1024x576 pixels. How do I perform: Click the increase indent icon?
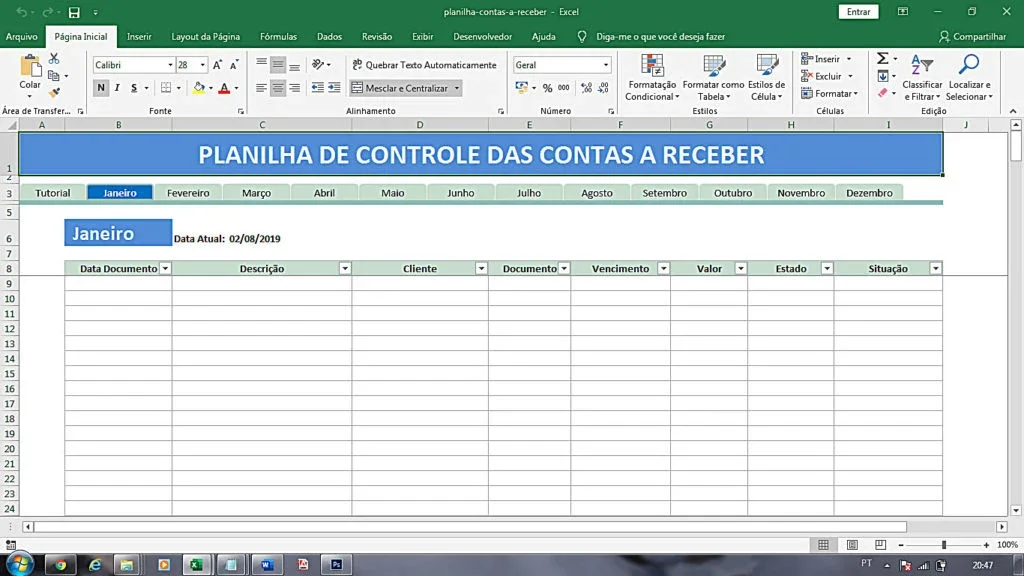click(x=334, y=88)
